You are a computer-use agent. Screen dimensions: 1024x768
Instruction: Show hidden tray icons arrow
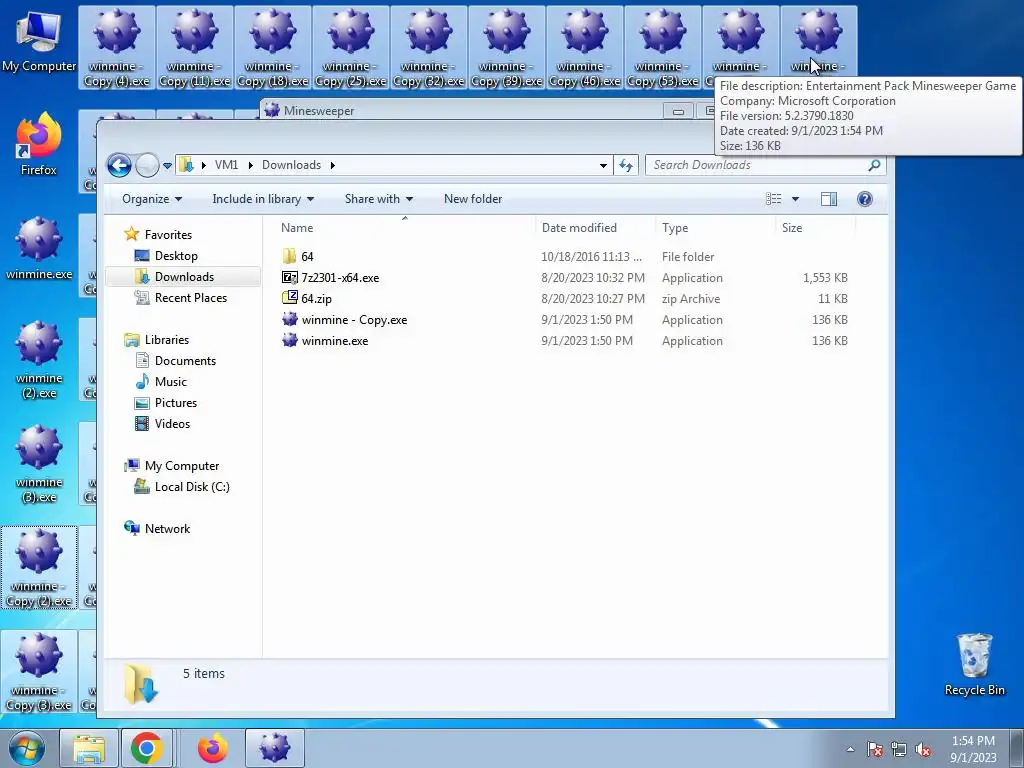[850, 749]
